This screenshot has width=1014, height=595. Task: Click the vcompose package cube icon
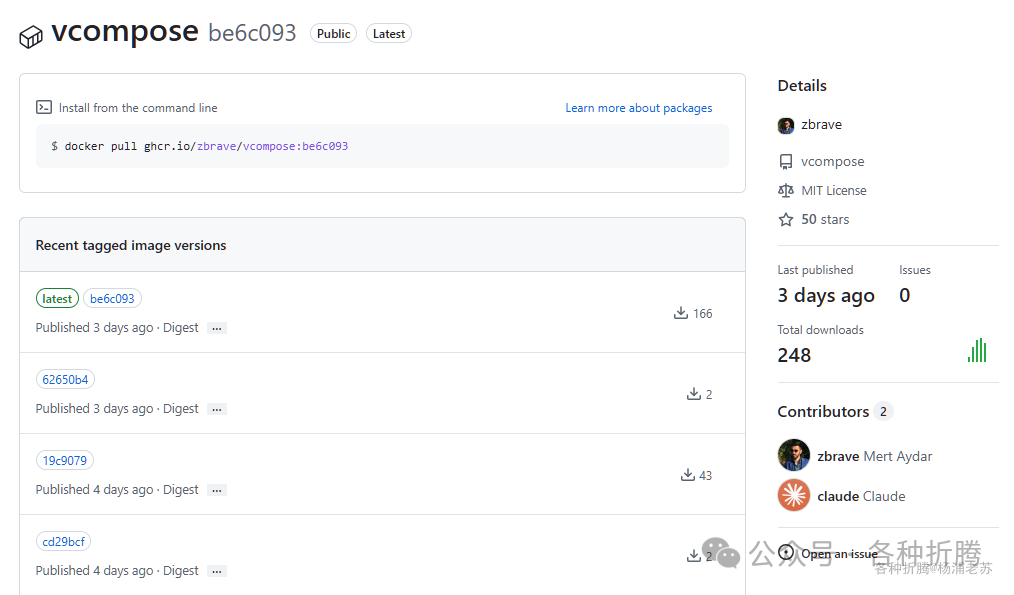31,36
